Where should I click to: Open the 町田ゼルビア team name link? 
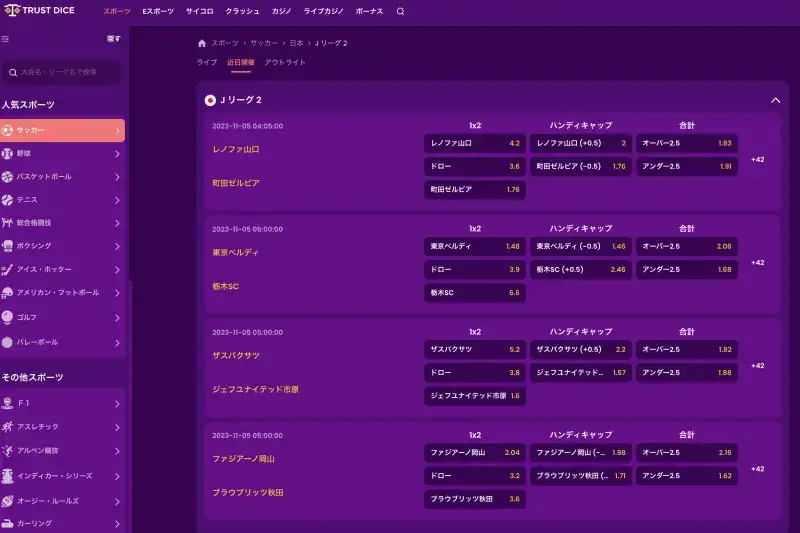[236, 183]
